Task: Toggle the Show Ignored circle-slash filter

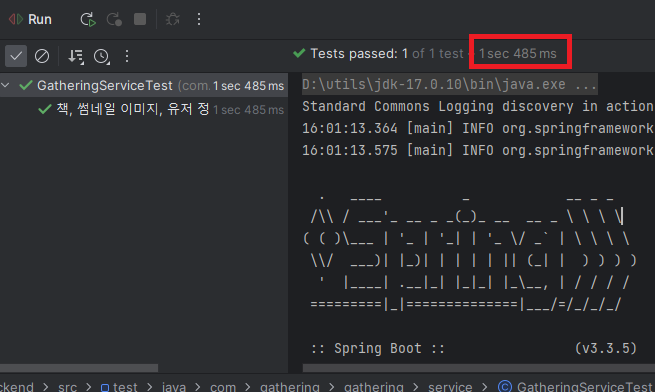Action: (42, 56)
